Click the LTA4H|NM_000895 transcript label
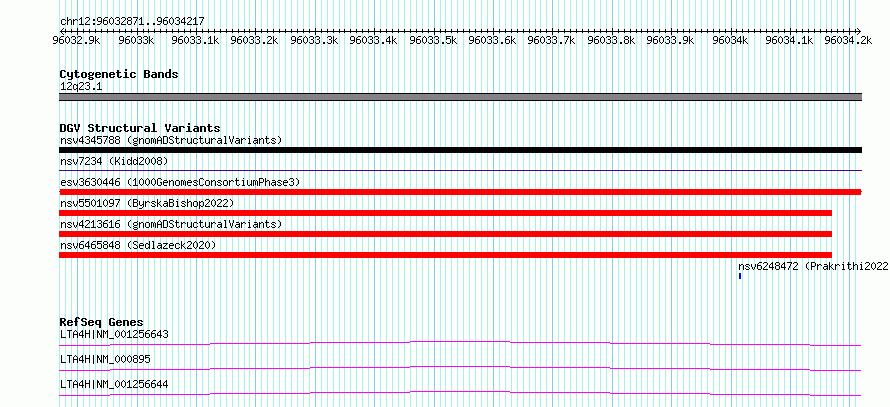 105,359
